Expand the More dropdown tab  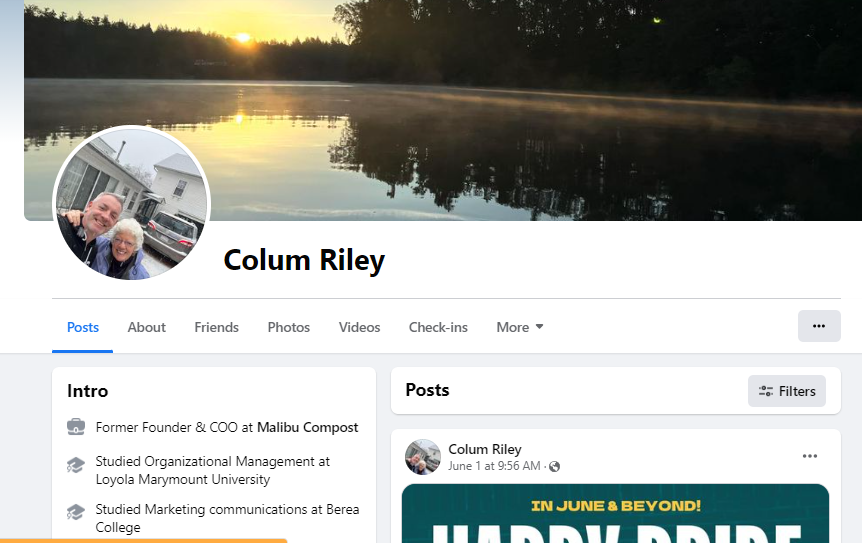coord(520,327)
